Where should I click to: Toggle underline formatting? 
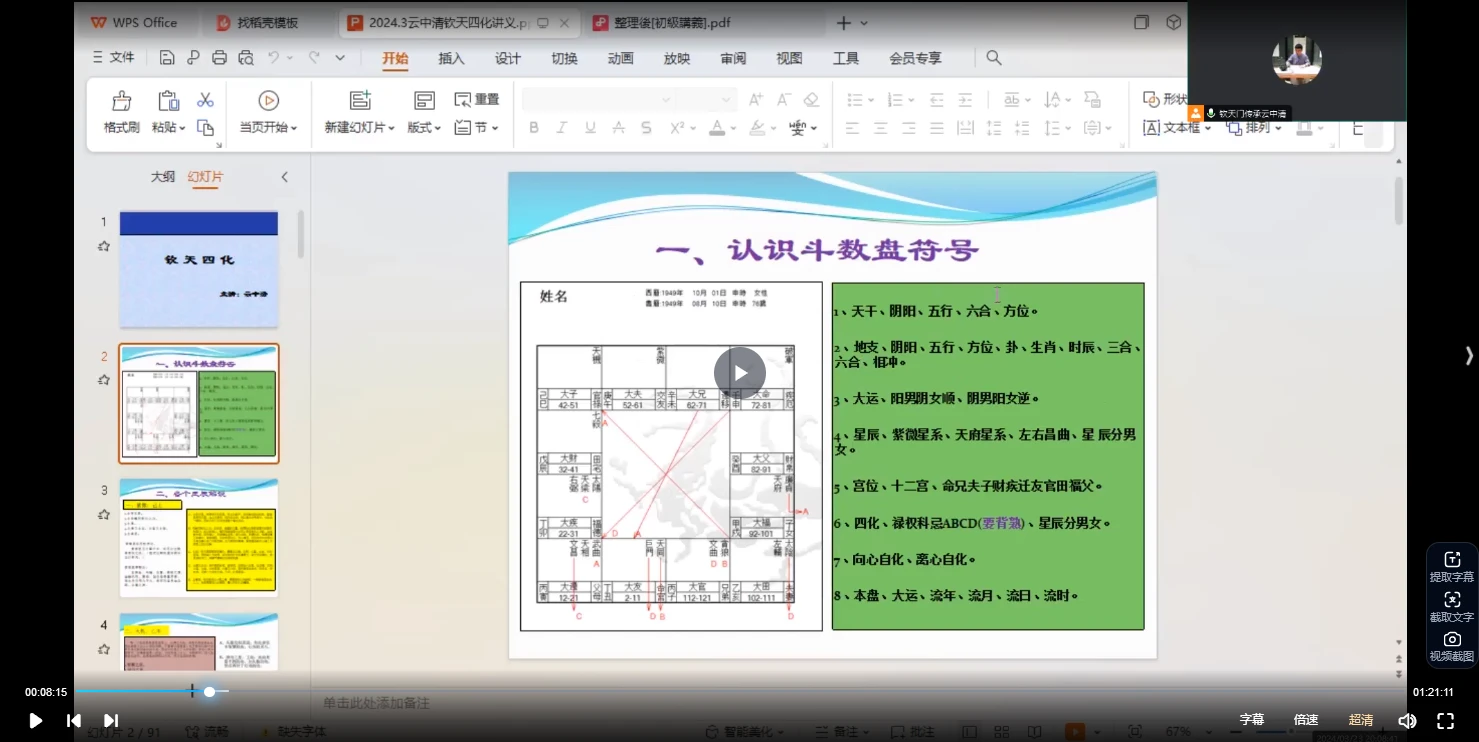coord(590,127)
